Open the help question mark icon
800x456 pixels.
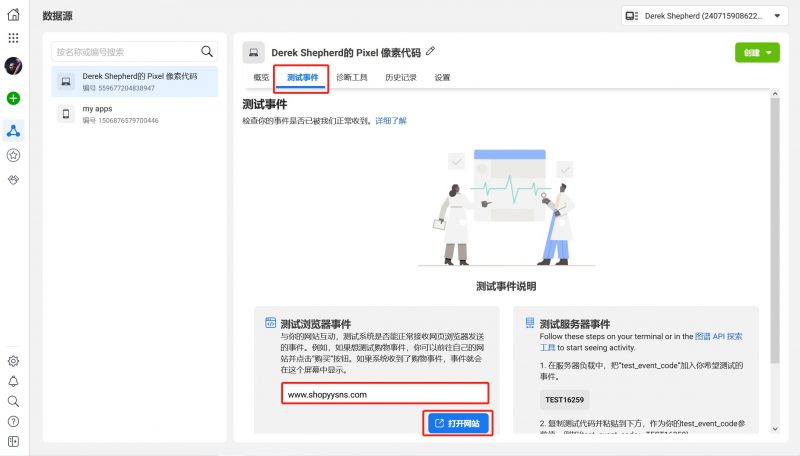(13, 421)
